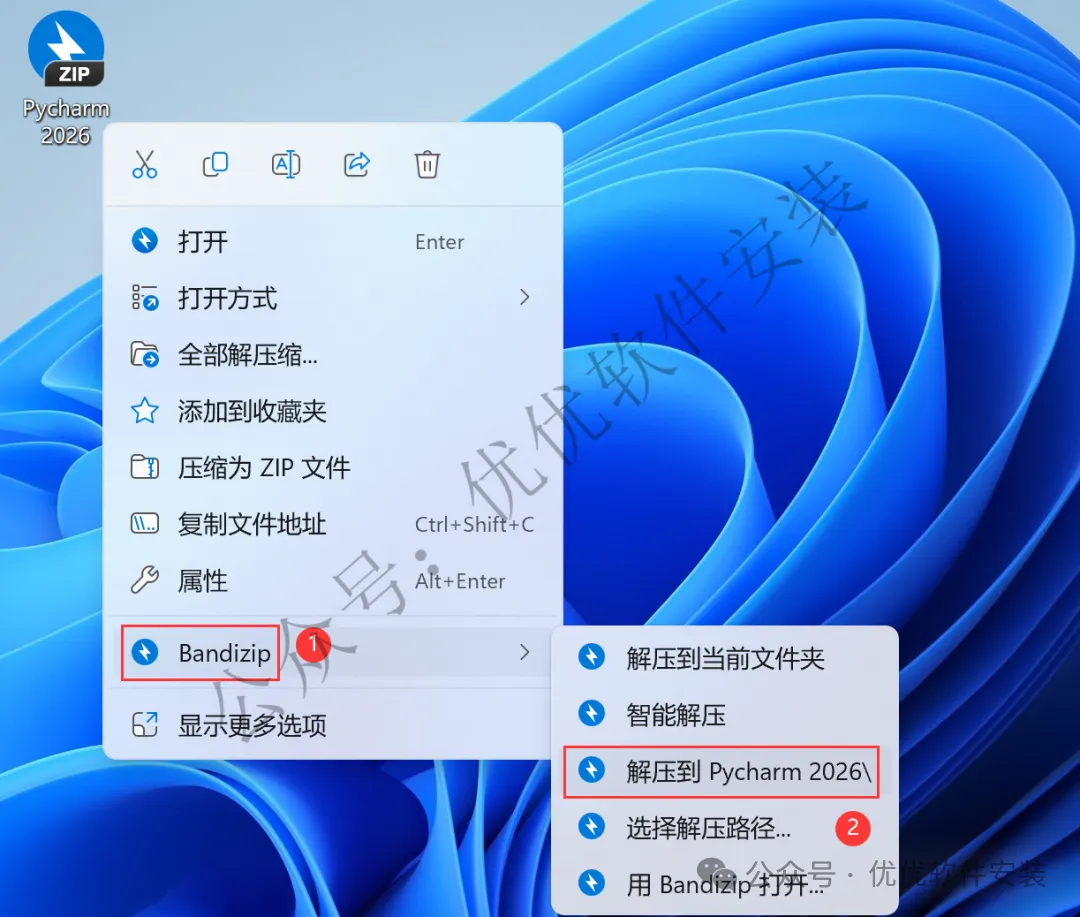Choose 添加到收藏夹 menu entry
Image resolution: width=1080 pixels, height=917 pixels.
click(x=333, y=411)
